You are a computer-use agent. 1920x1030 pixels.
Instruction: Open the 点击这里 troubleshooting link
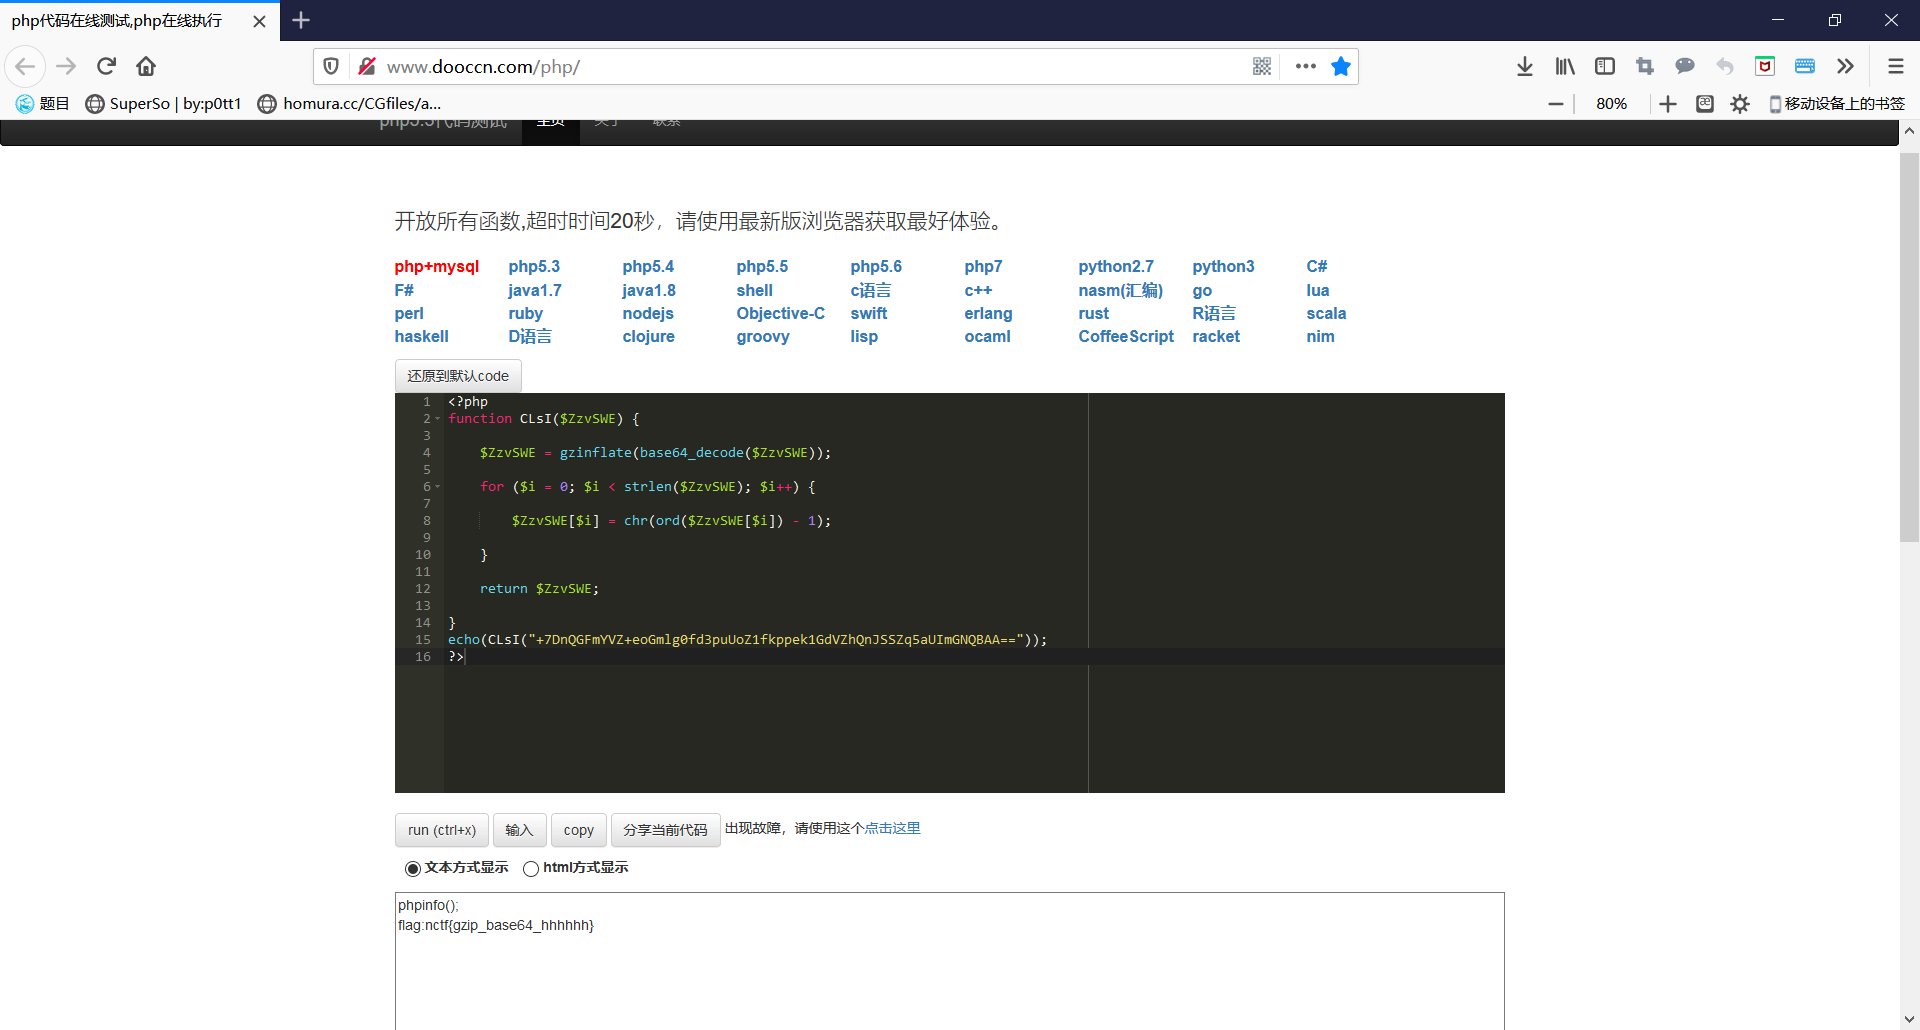click(x=892, y=828)
